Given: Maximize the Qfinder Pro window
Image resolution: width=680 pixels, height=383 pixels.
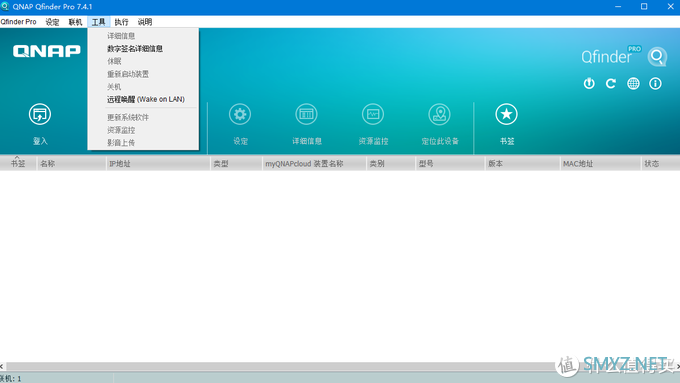Looking at the screenshot, I should pos(644,7).
